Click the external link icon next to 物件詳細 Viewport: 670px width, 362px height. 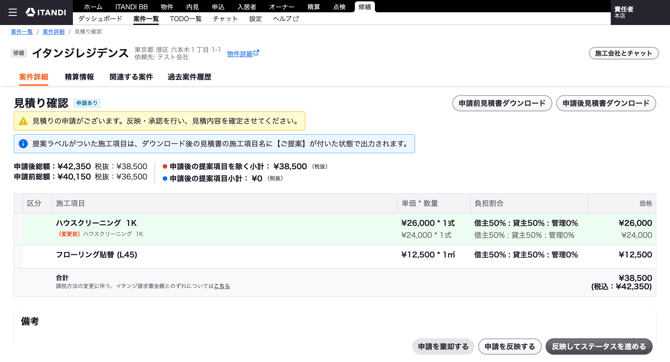(256, 53)
